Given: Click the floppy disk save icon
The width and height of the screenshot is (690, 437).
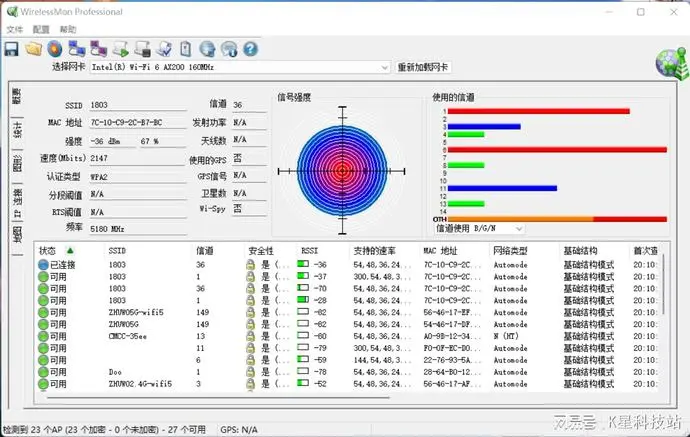Looking at the screenshot, I should [11, 49].
